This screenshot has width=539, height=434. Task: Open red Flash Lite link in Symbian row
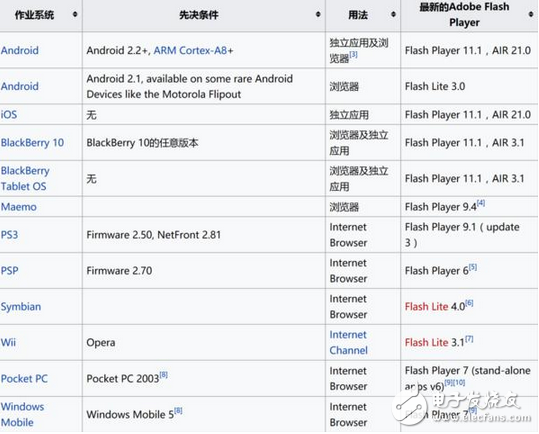click(426, 307)
